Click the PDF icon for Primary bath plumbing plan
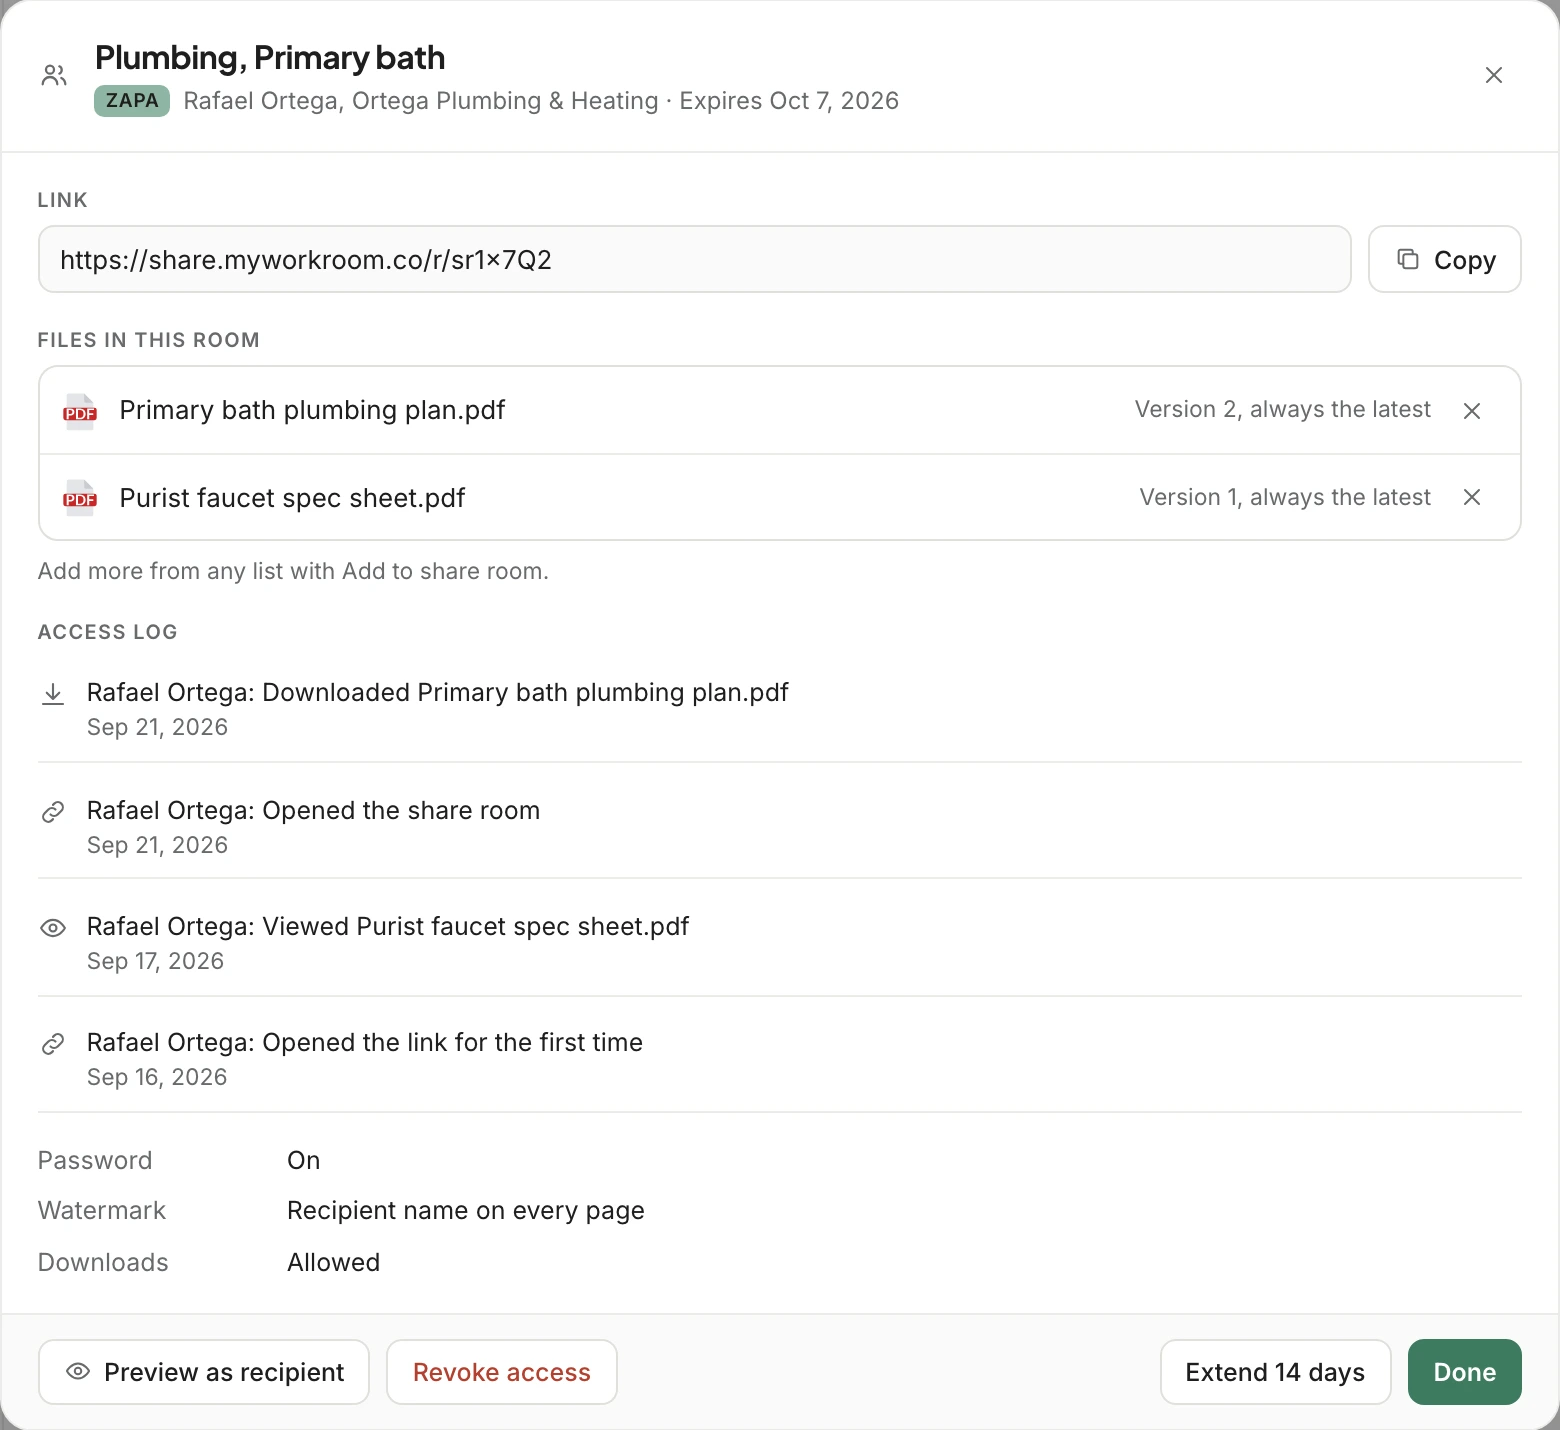 [x=80, y=411]
